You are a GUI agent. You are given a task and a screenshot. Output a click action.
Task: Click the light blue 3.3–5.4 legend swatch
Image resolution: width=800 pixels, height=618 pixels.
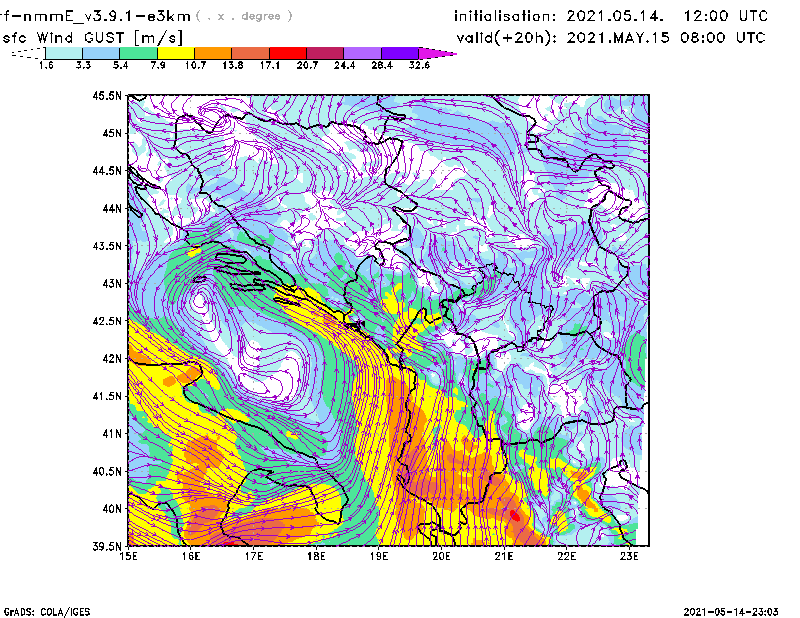click(x=101, y=53)
